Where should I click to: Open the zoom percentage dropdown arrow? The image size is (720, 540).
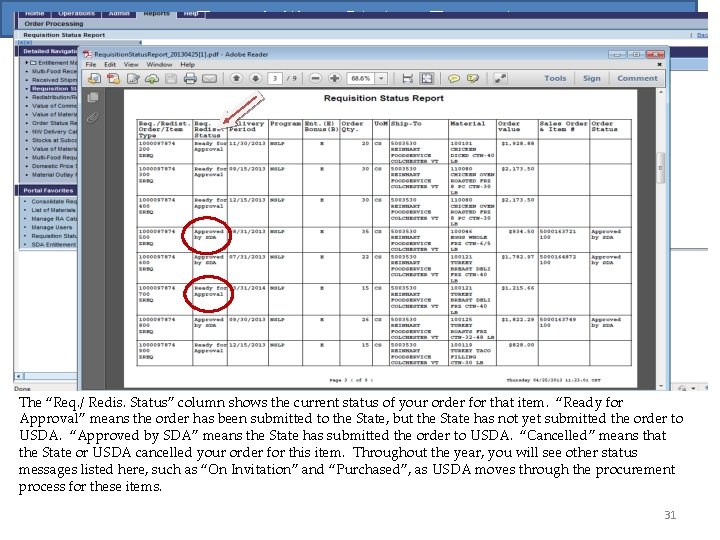click(x=381, y=79)
